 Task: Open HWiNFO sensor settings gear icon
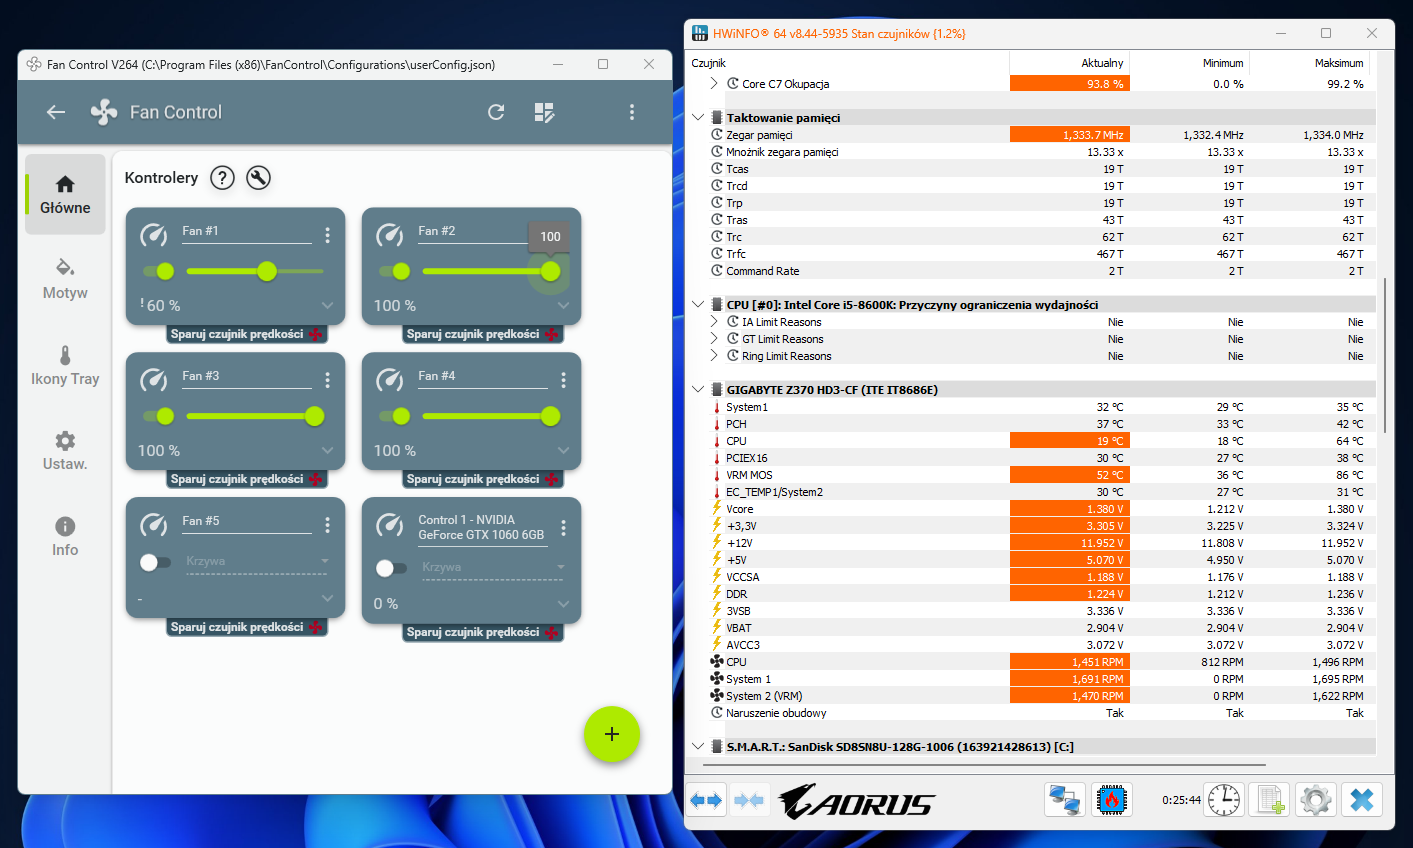click(x=1315, y=800)
